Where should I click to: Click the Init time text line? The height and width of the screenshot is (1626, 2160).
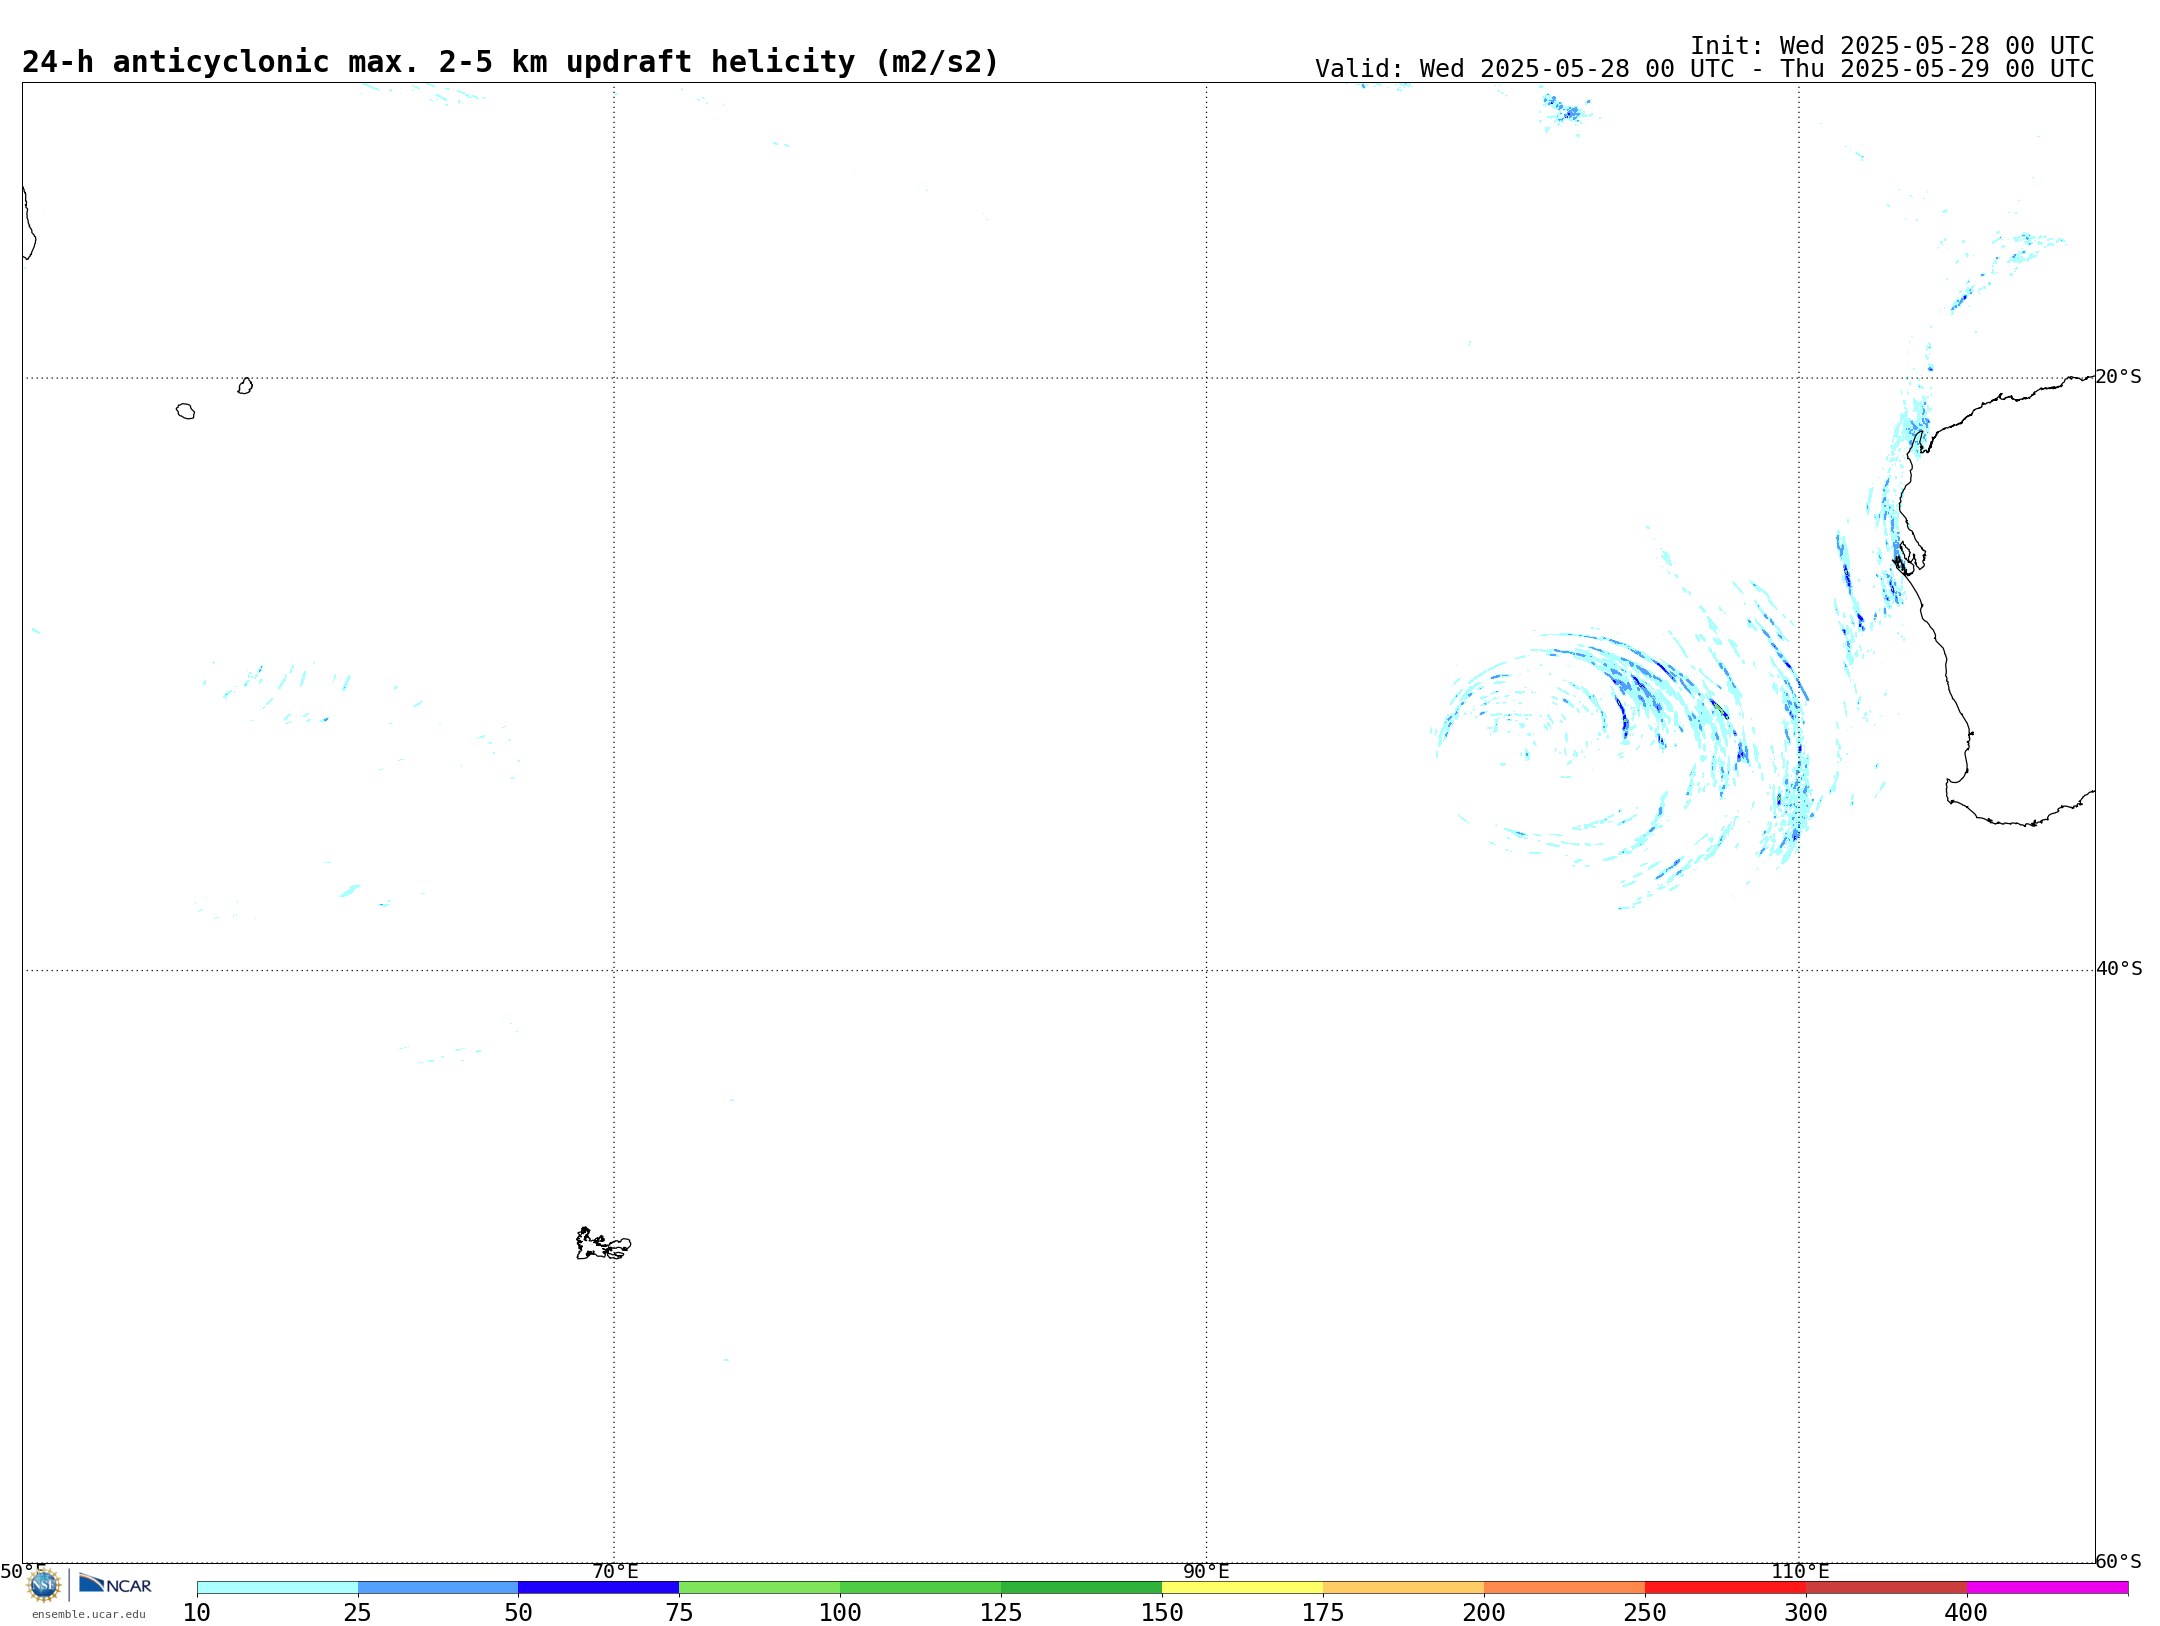(1892, 46)
